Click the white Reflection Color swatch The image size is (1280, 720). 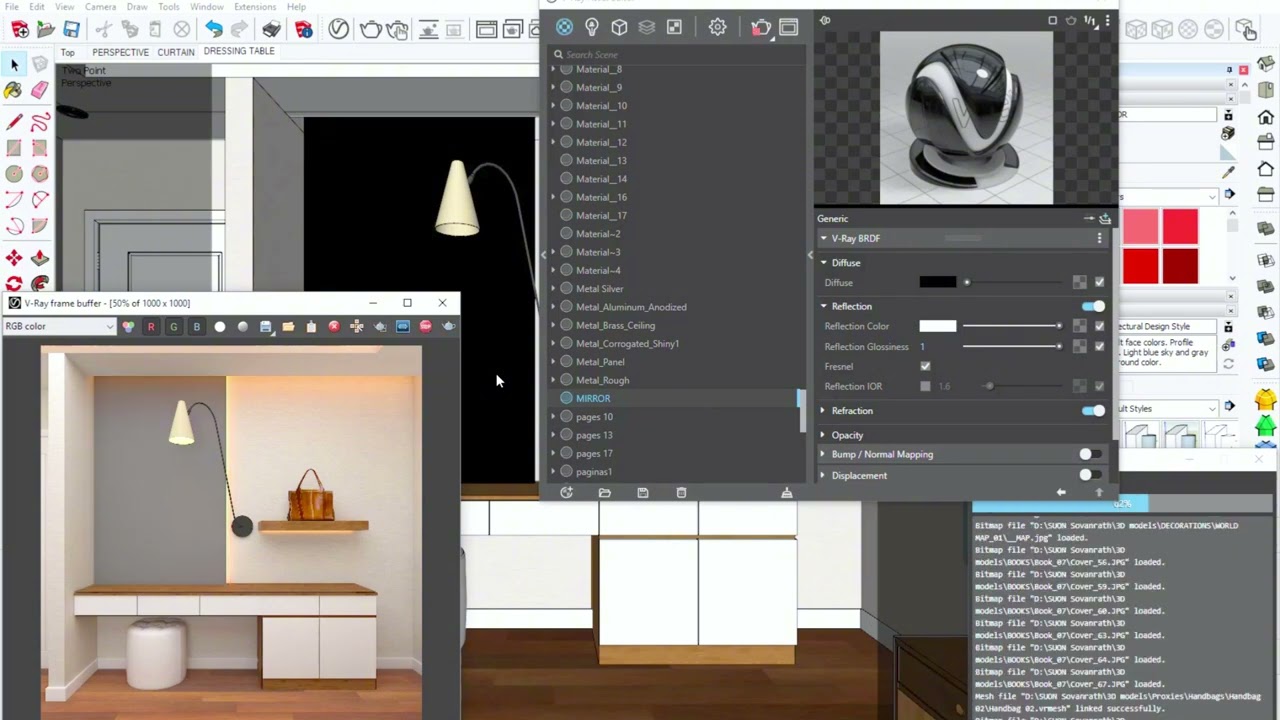click(x=938, y=326)
